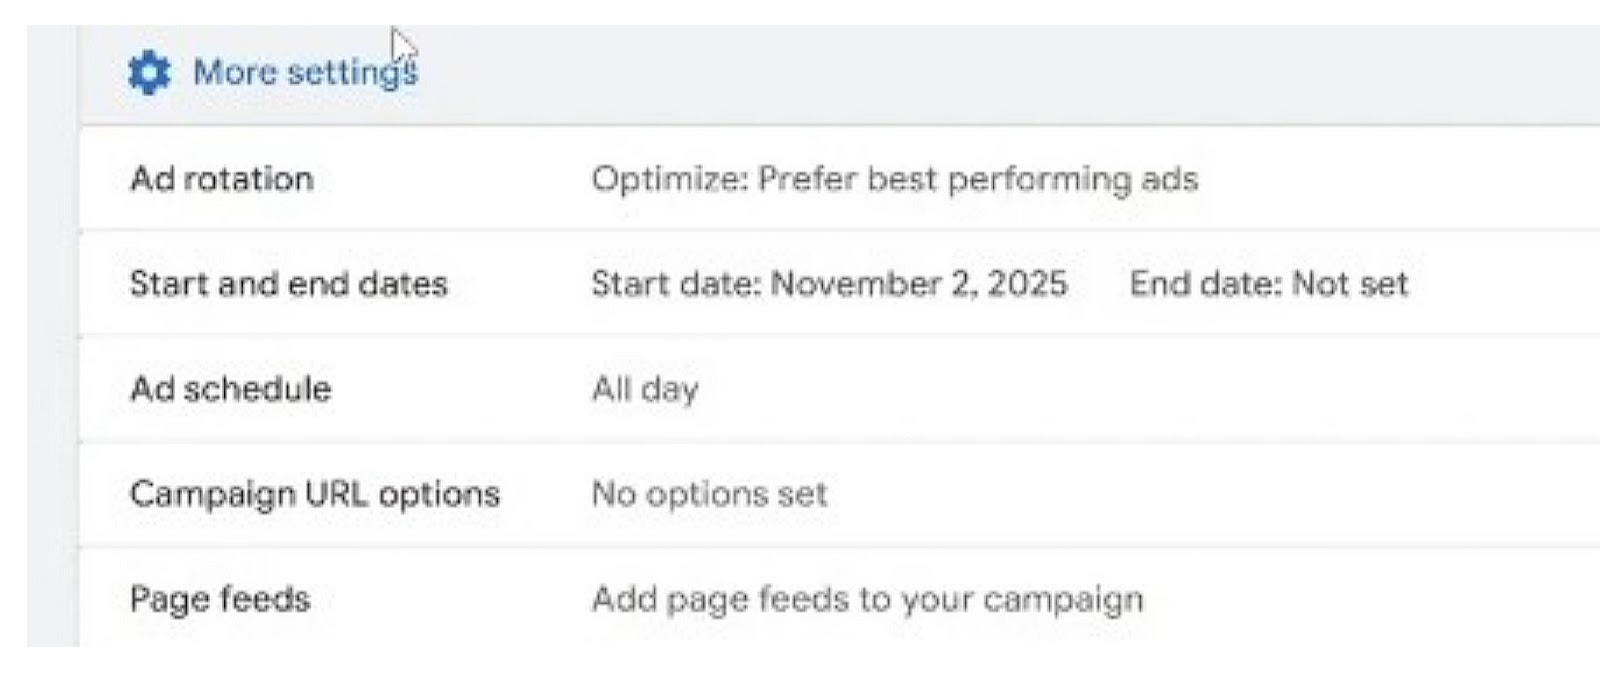1600x680 pixels.
Task: Click the All day schedule value
Action: tap(645, 389)
